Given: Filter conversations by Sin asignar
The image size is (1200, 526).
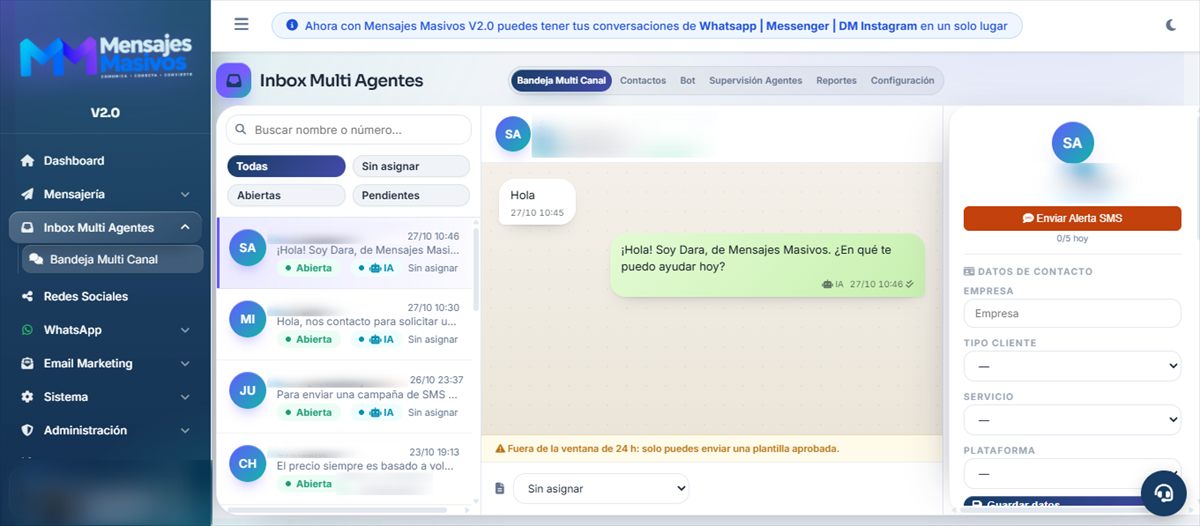Looking at the screenshot, I should pos(411,166).
